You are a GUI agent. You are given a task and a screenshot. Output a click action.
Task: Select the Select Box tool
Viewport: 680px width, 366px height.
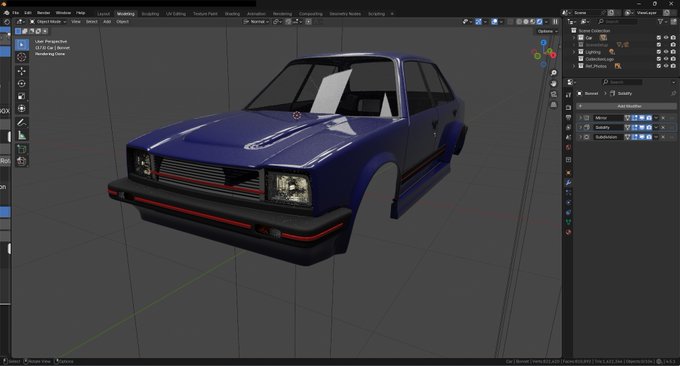coord(22,45)
